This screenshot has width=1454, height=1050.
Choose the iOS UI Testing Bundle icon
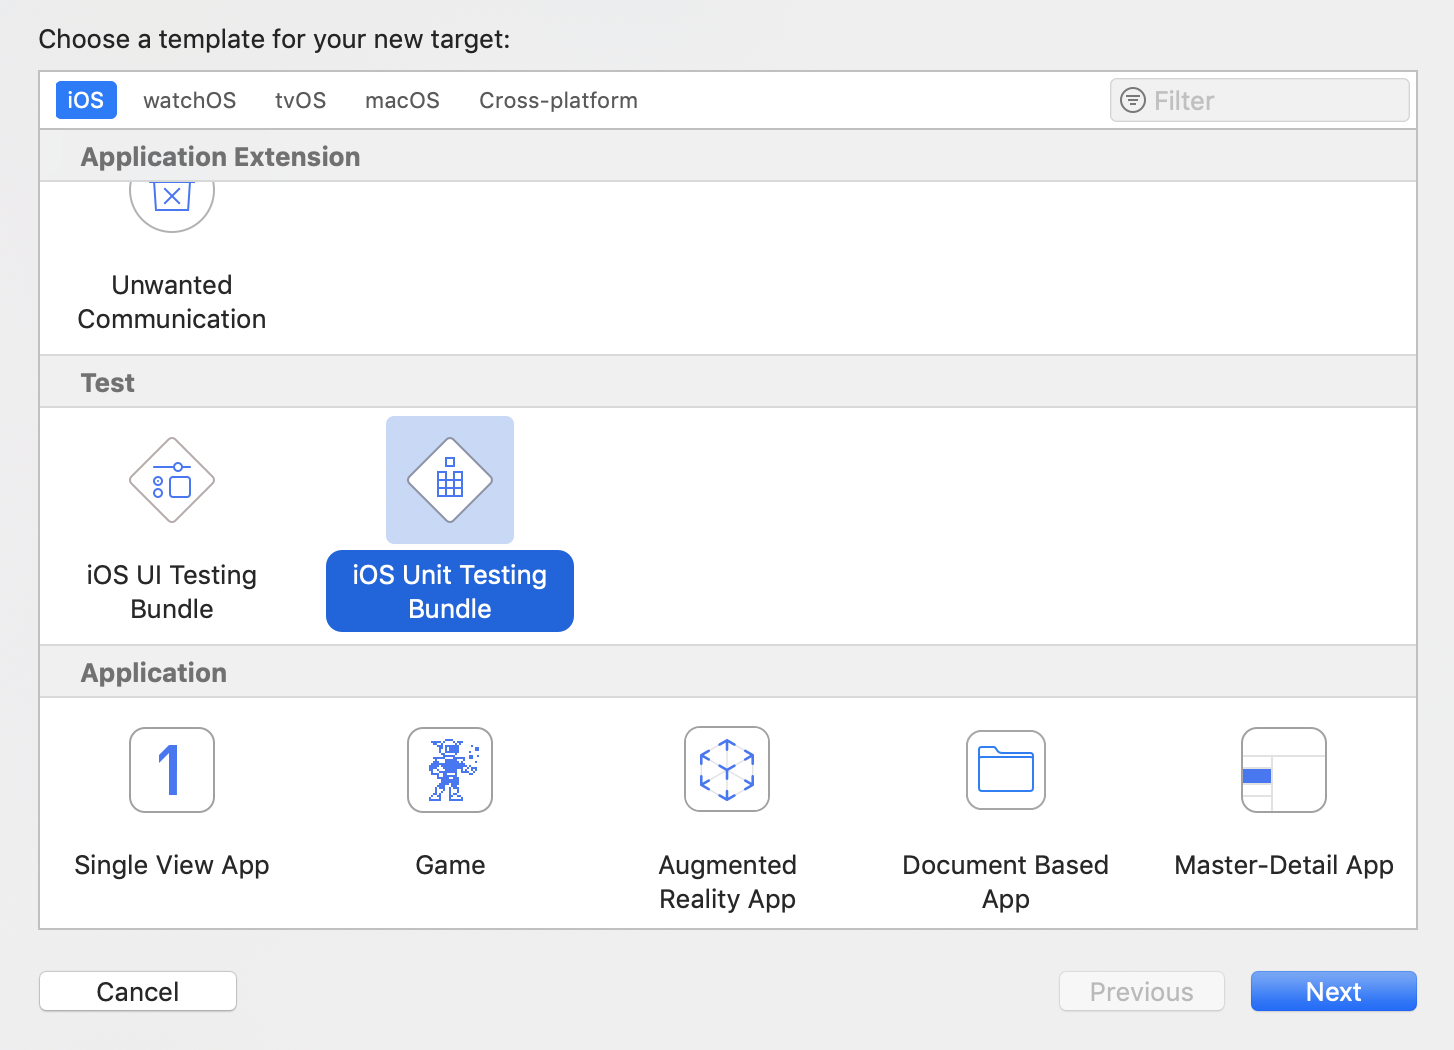172,480
